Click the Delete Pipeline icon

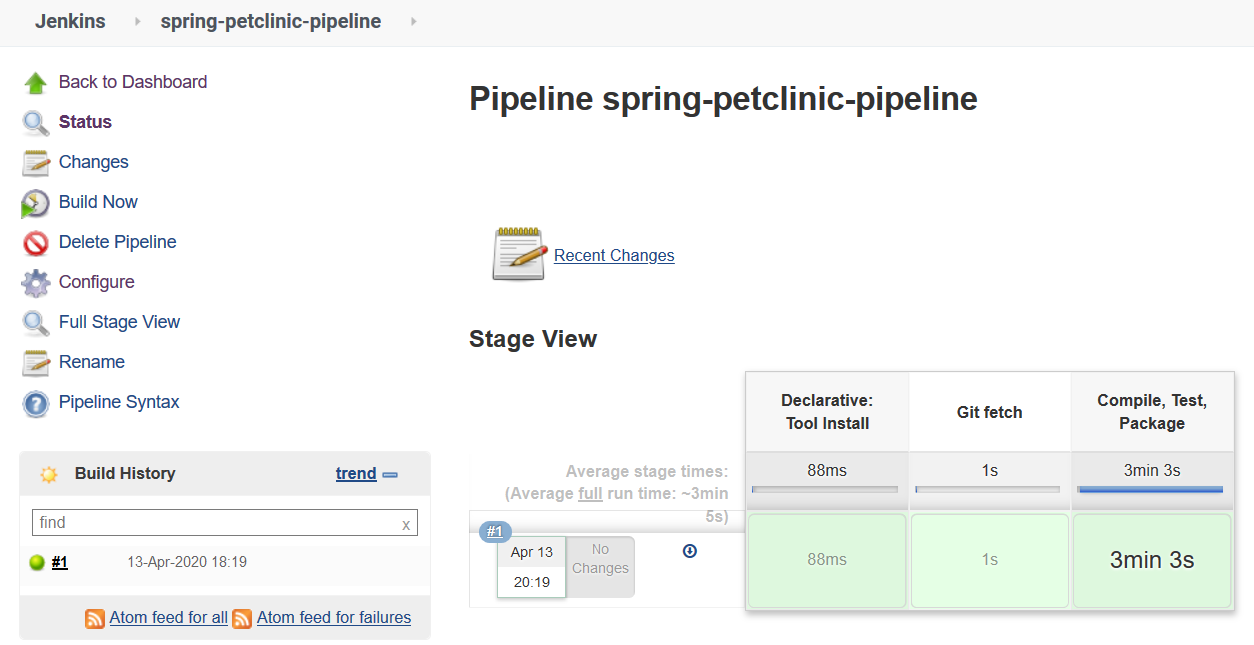tap(33, 242)
